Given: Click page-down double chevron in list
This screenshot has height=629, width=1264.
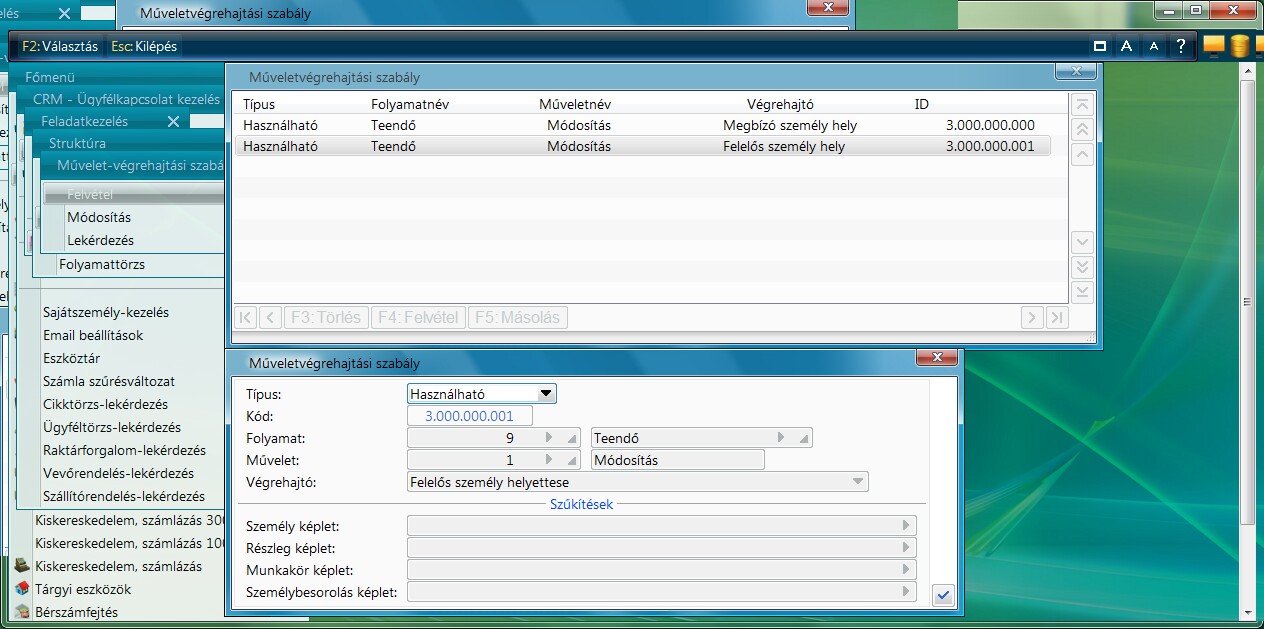Looking at the screenshot, I should click(x=1081, y=267).
